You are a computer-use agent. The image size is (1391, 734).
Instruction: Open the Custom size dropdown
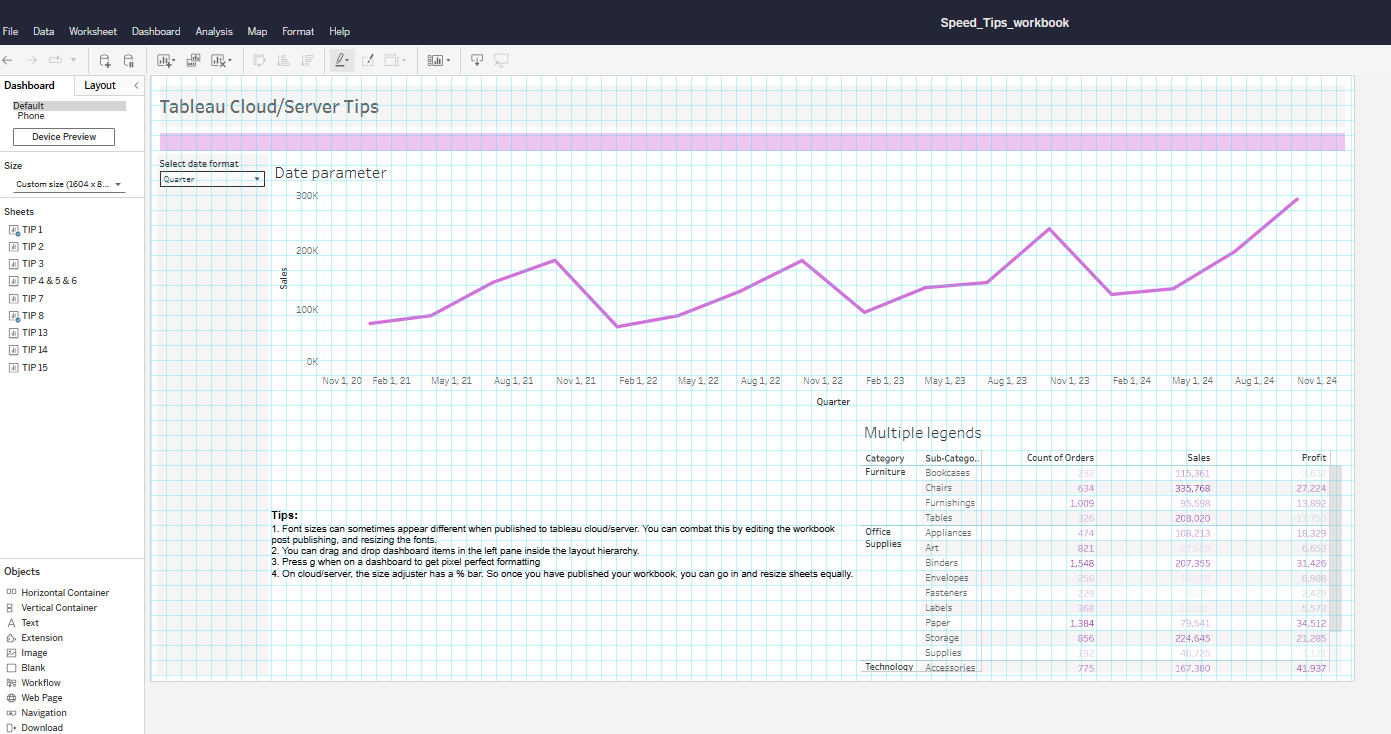[x=69, y=185]
